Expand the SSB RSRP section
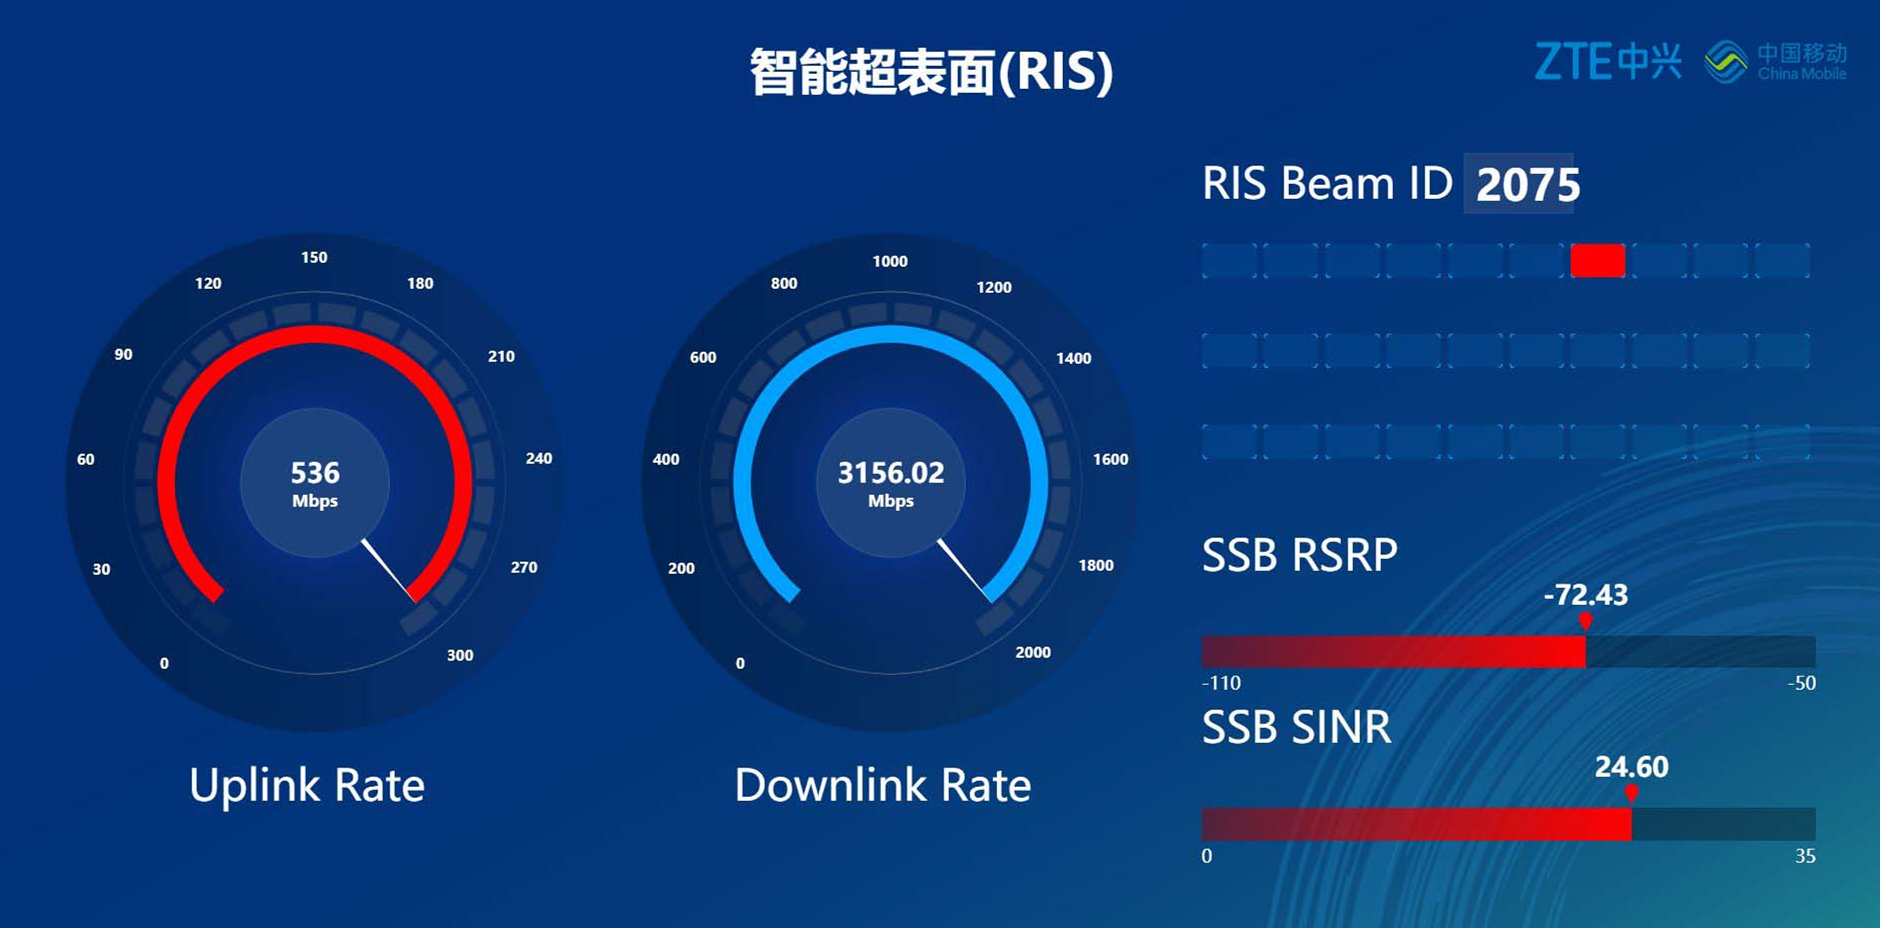The height and width of the screenshot is (928, 1880). [1300, 555]
